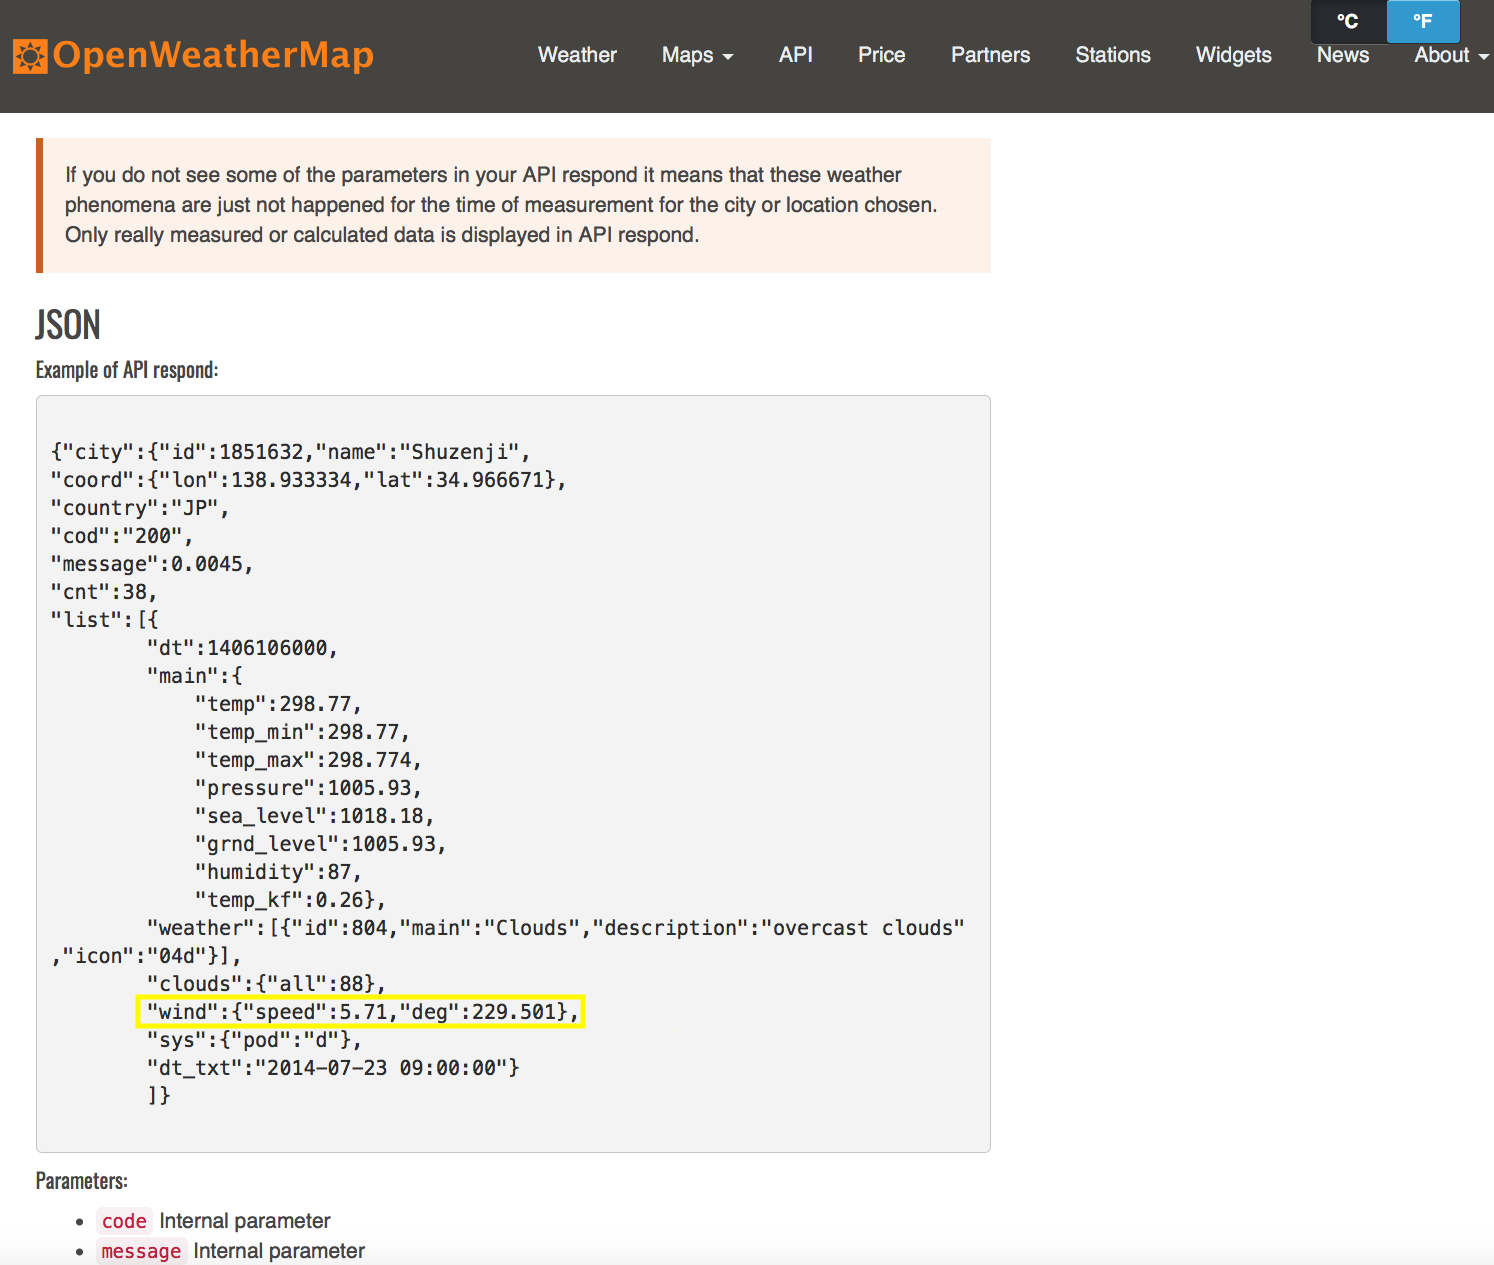The width and height of the screenshot is (1494, 1265).
Task: Click the "coord" line with lon and lat
Action: (308, 480)
